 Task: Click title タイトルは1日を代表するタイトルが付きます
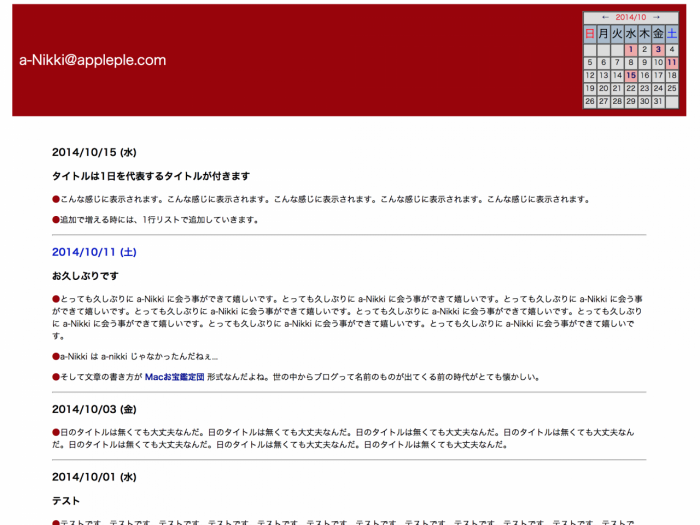coord(151,176)
